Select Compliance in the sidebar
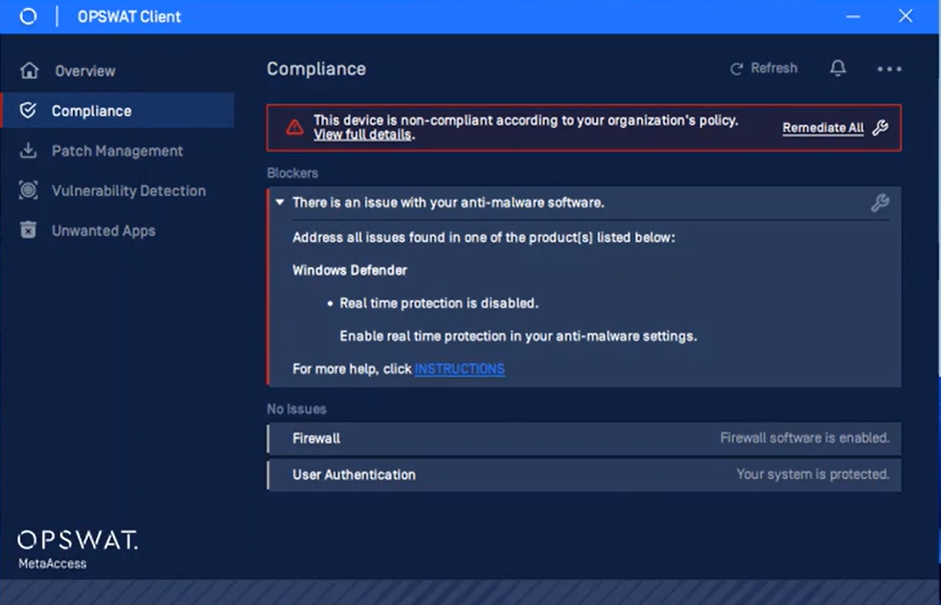 coord(118,110)
